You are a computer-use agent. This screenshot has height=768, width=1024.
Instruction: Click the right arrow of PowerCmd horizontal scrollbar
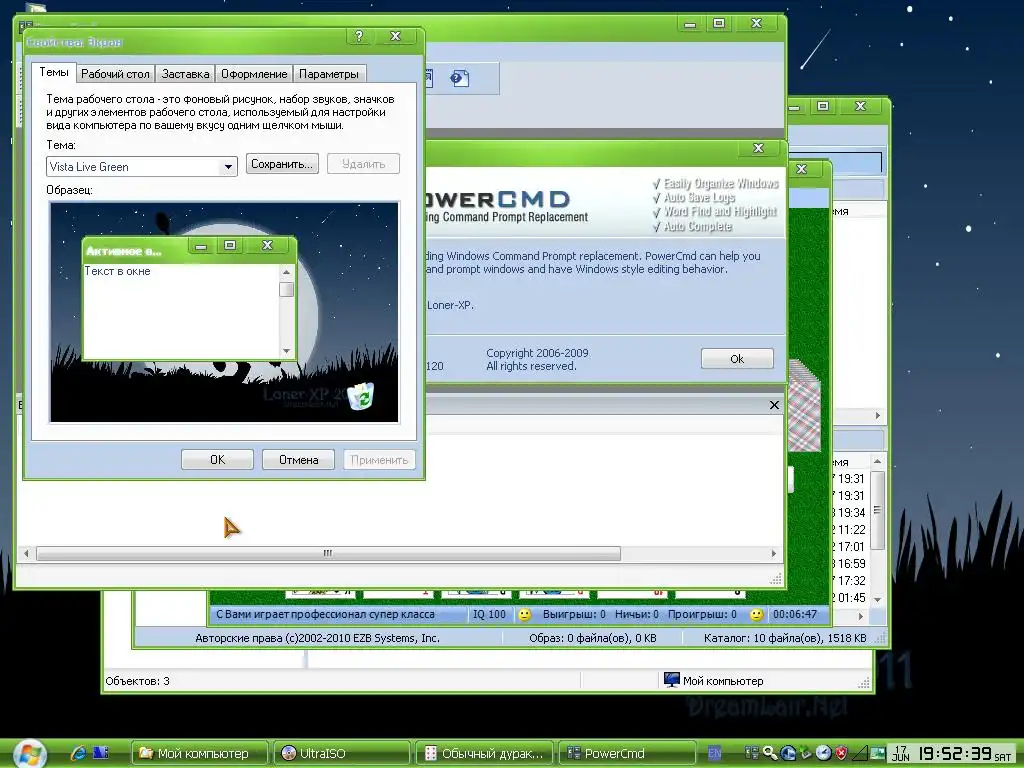click(774, 553)
